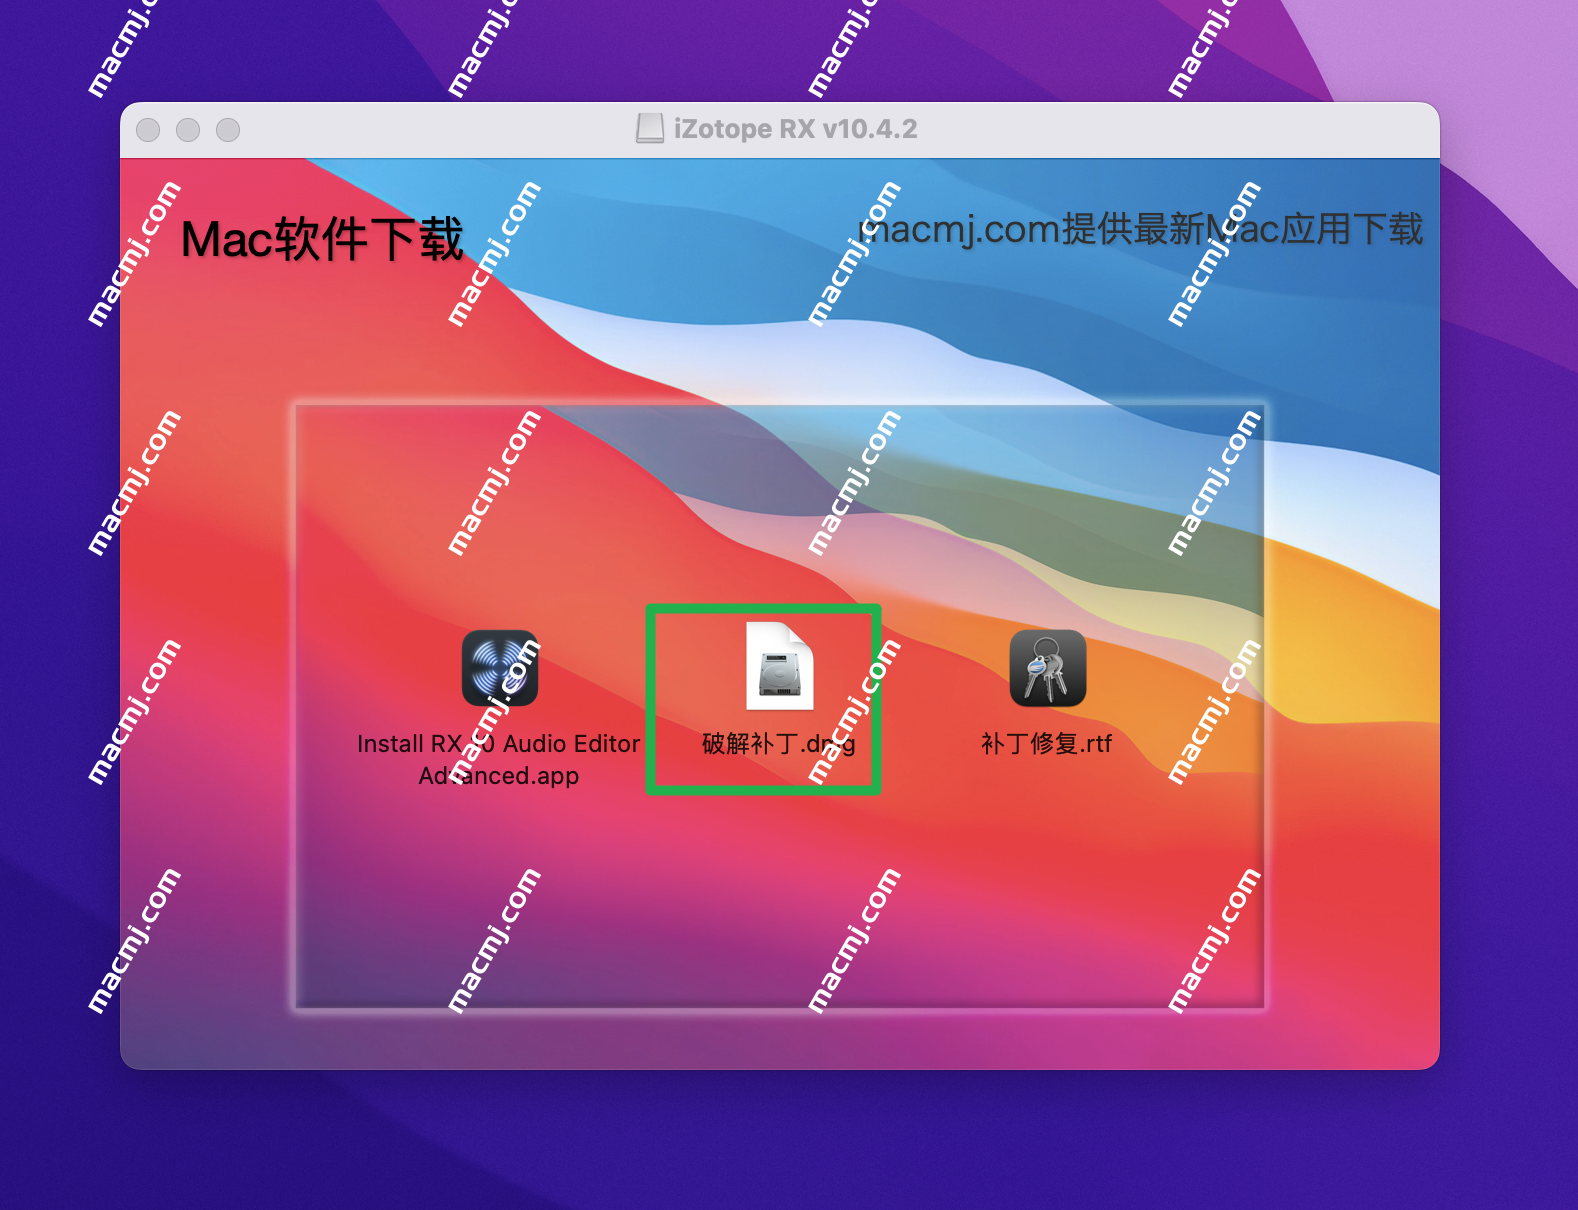Click the file name '破解补丁.dmg'

click(x=779, y=744)
